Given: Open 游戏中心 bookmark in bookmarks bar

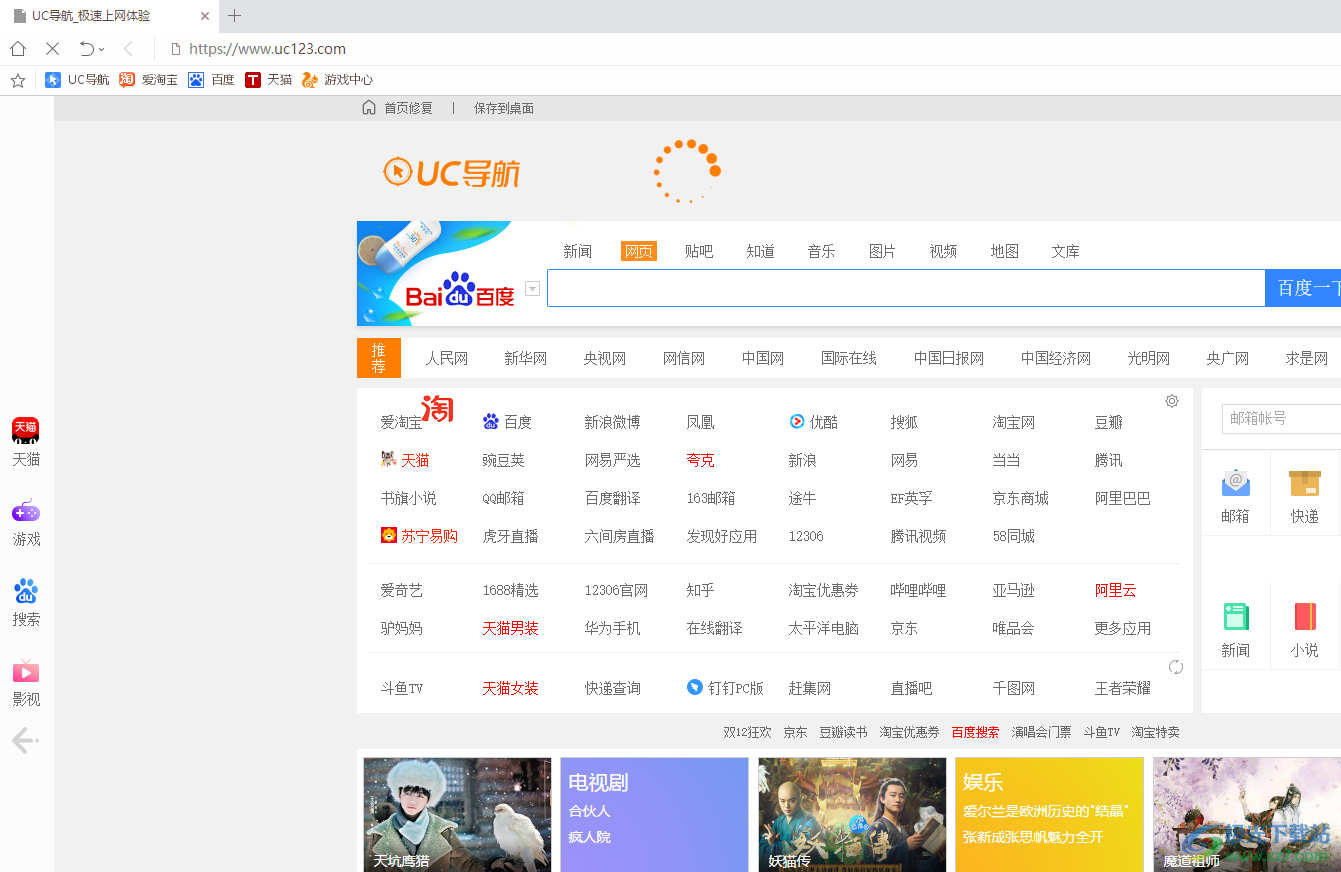Looking at the screenshot, I should [337, 80].
